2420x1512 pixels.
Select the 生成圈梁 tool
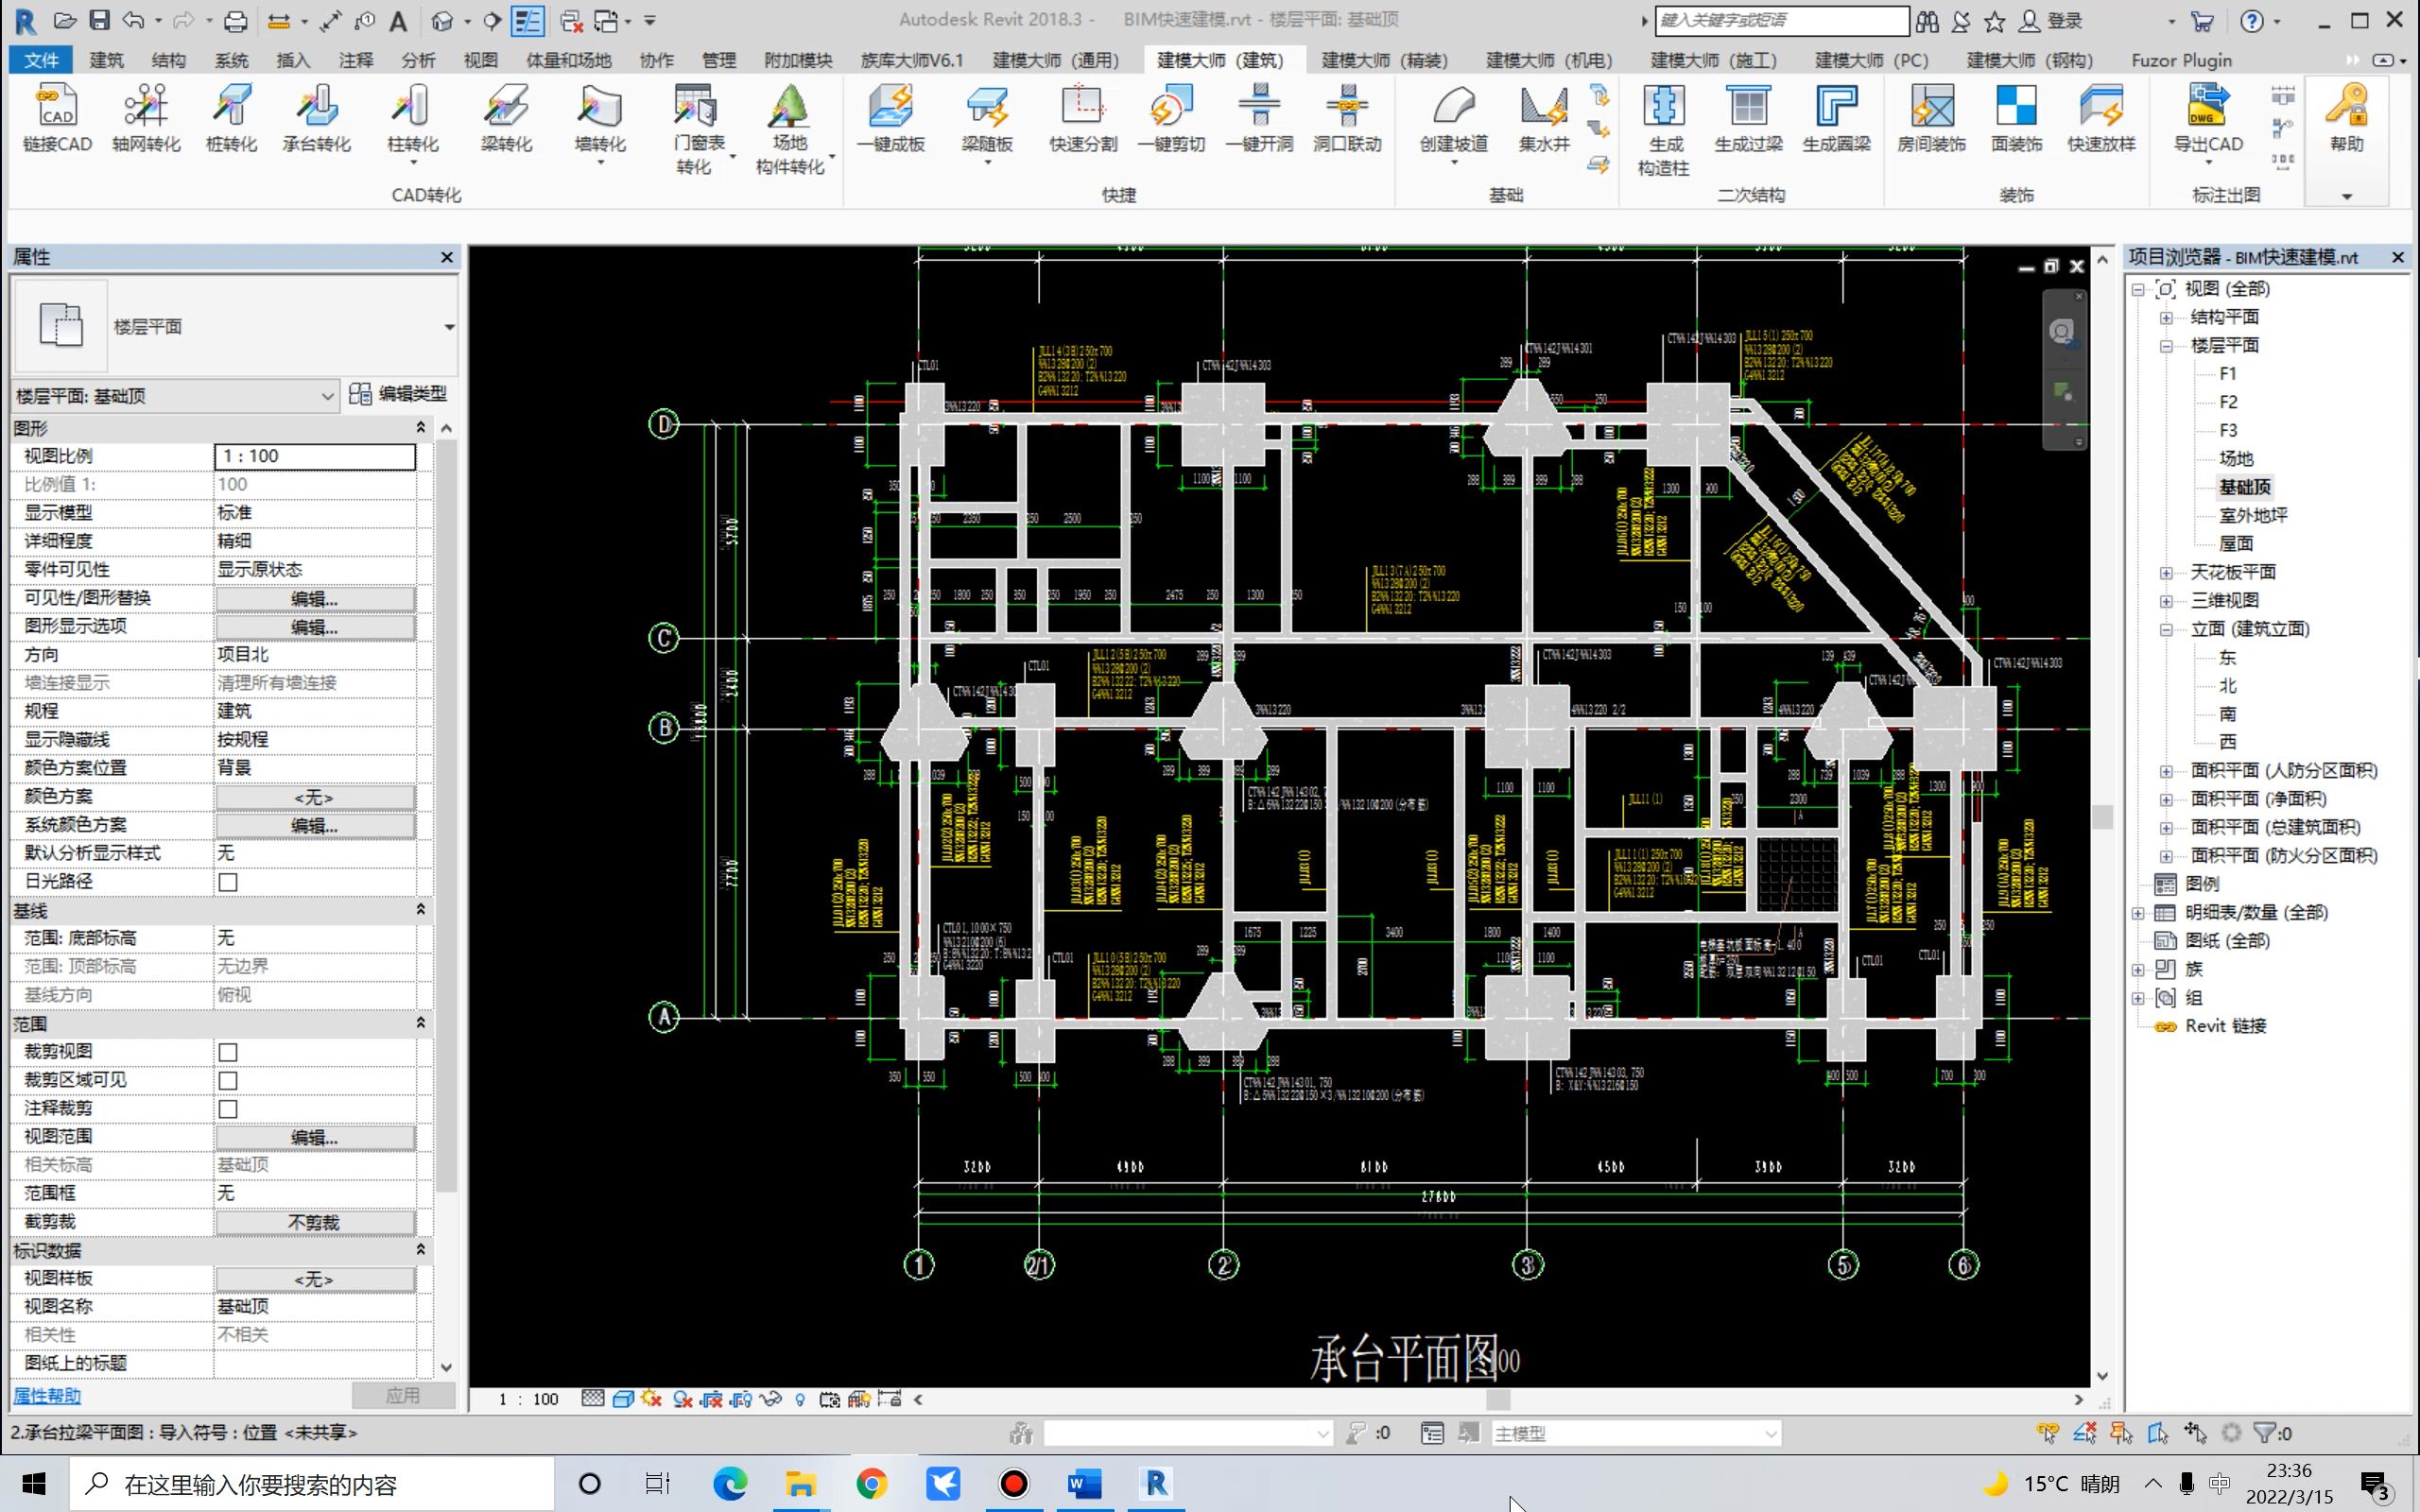1835,120
